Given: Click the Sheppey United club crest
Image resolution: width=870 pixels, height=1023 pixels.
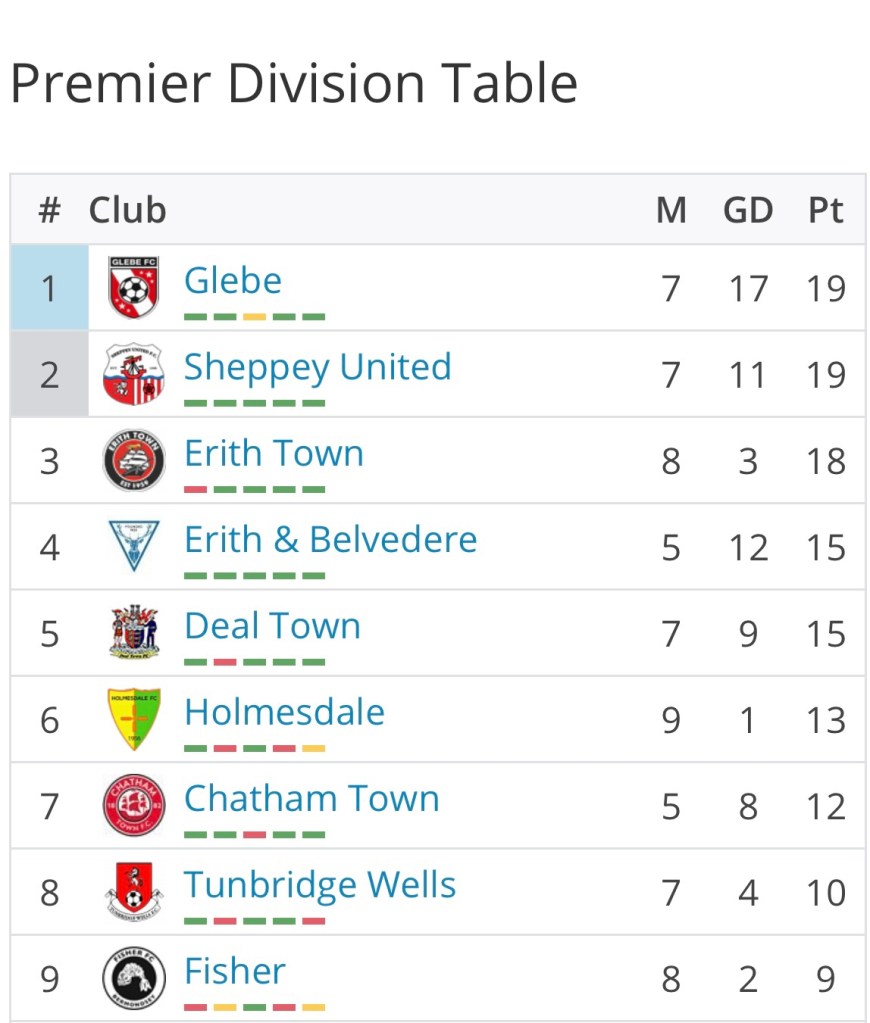Looking at the screenshot, I should (134, 374).
